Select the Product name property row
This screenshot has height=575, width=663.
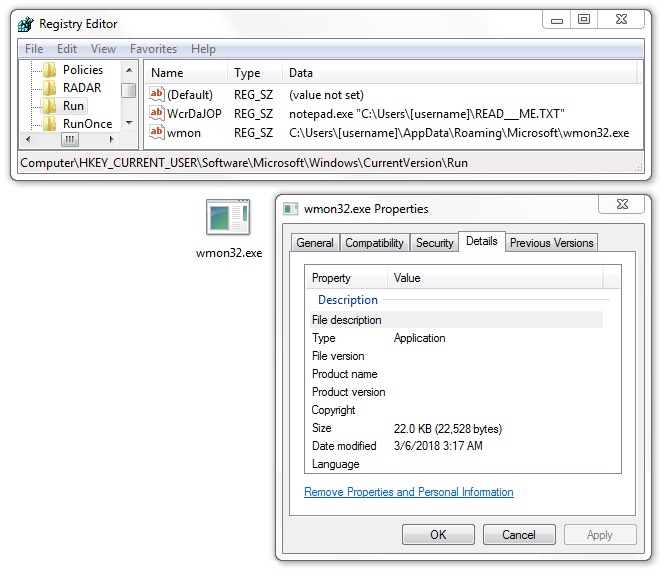[456, 374]
